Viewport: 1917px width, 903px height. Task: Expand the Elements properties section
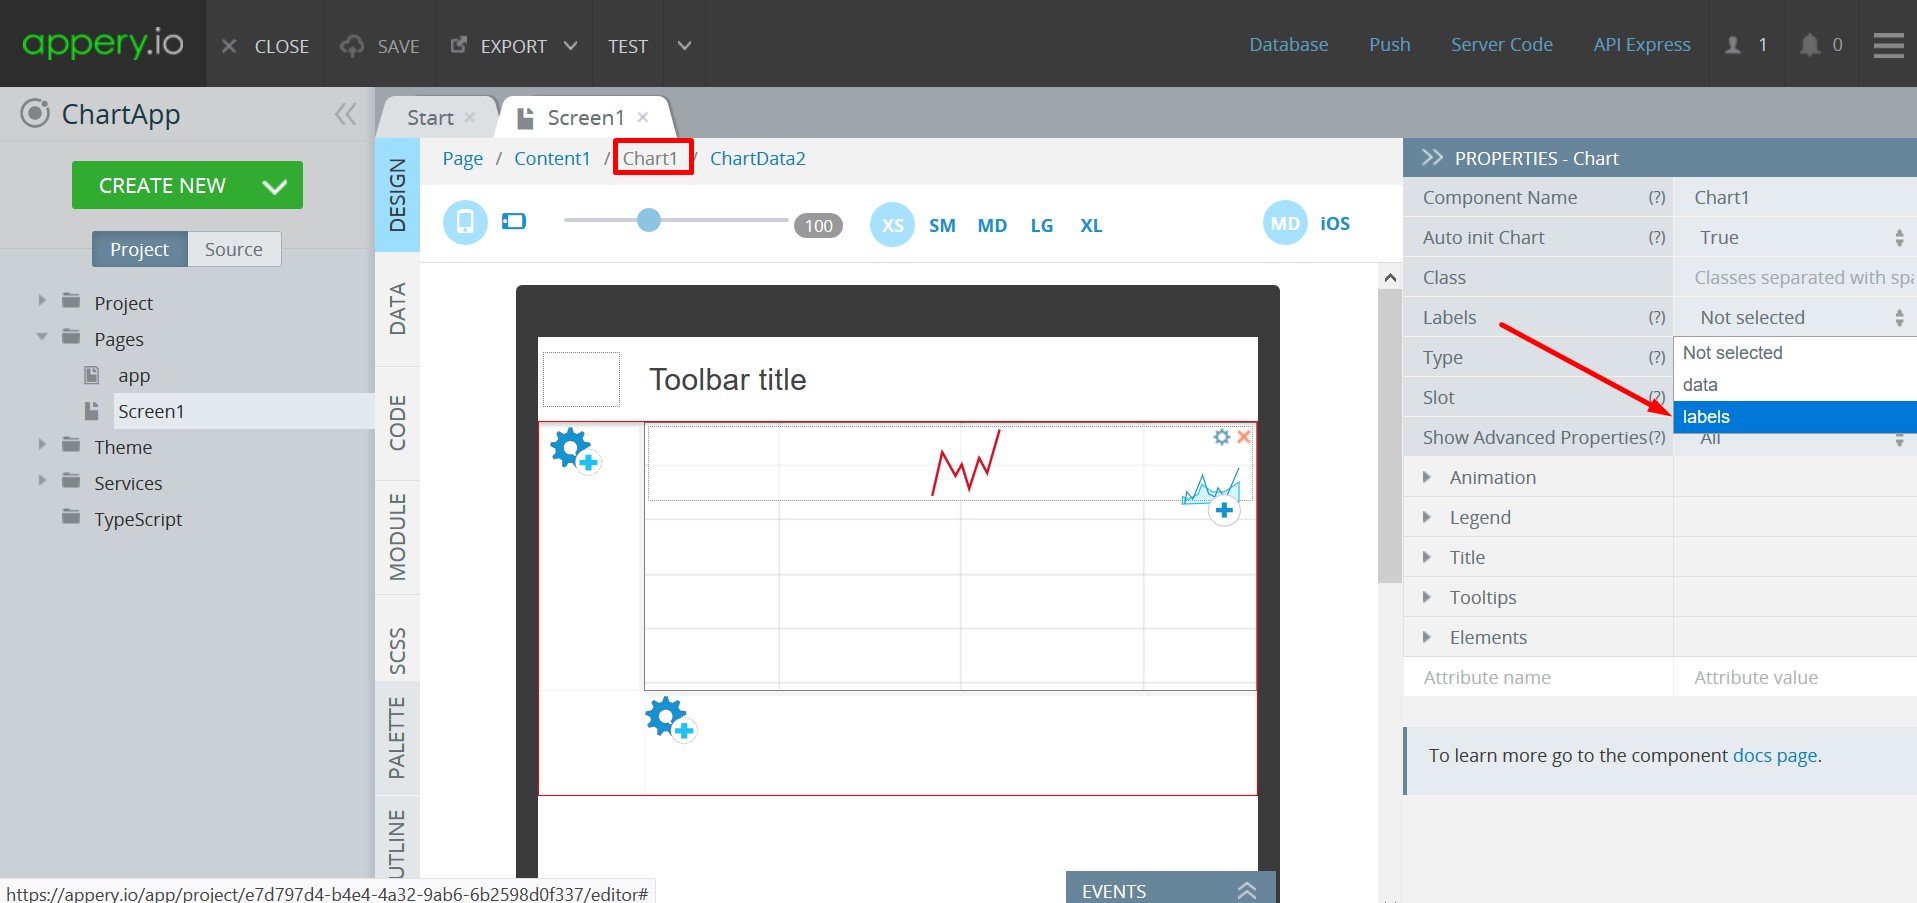(x=1427, y=637)
